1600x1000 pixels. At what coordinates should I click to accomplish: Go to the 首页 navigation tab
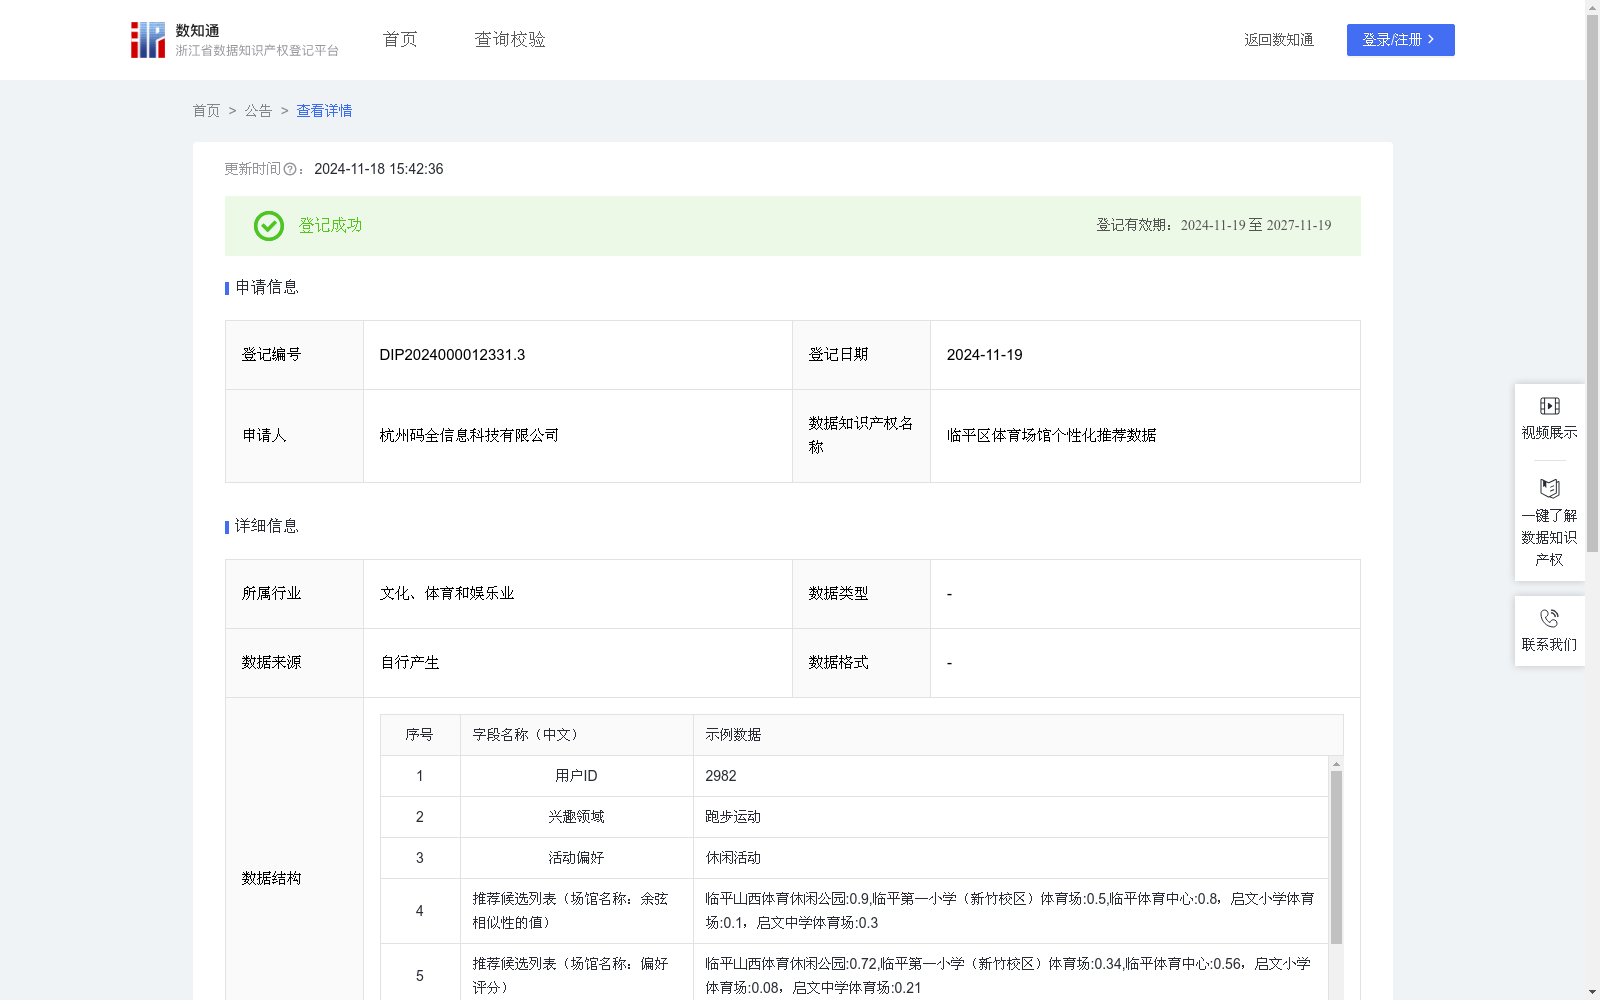pyautogui.click(x=400, y=40)
